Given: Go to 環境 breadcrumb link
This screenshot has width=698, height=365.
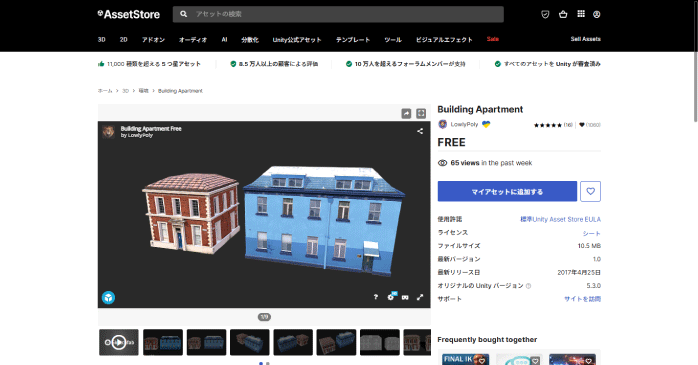Looking at the screenshot, I should click(143, 91).
